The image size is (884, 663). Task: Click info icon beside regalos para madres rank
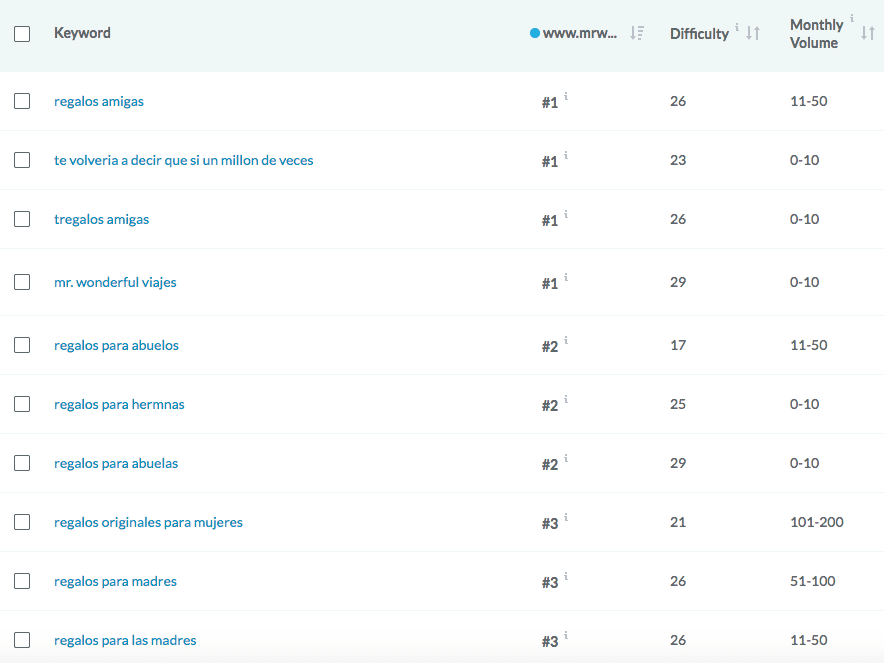[566, 576]
